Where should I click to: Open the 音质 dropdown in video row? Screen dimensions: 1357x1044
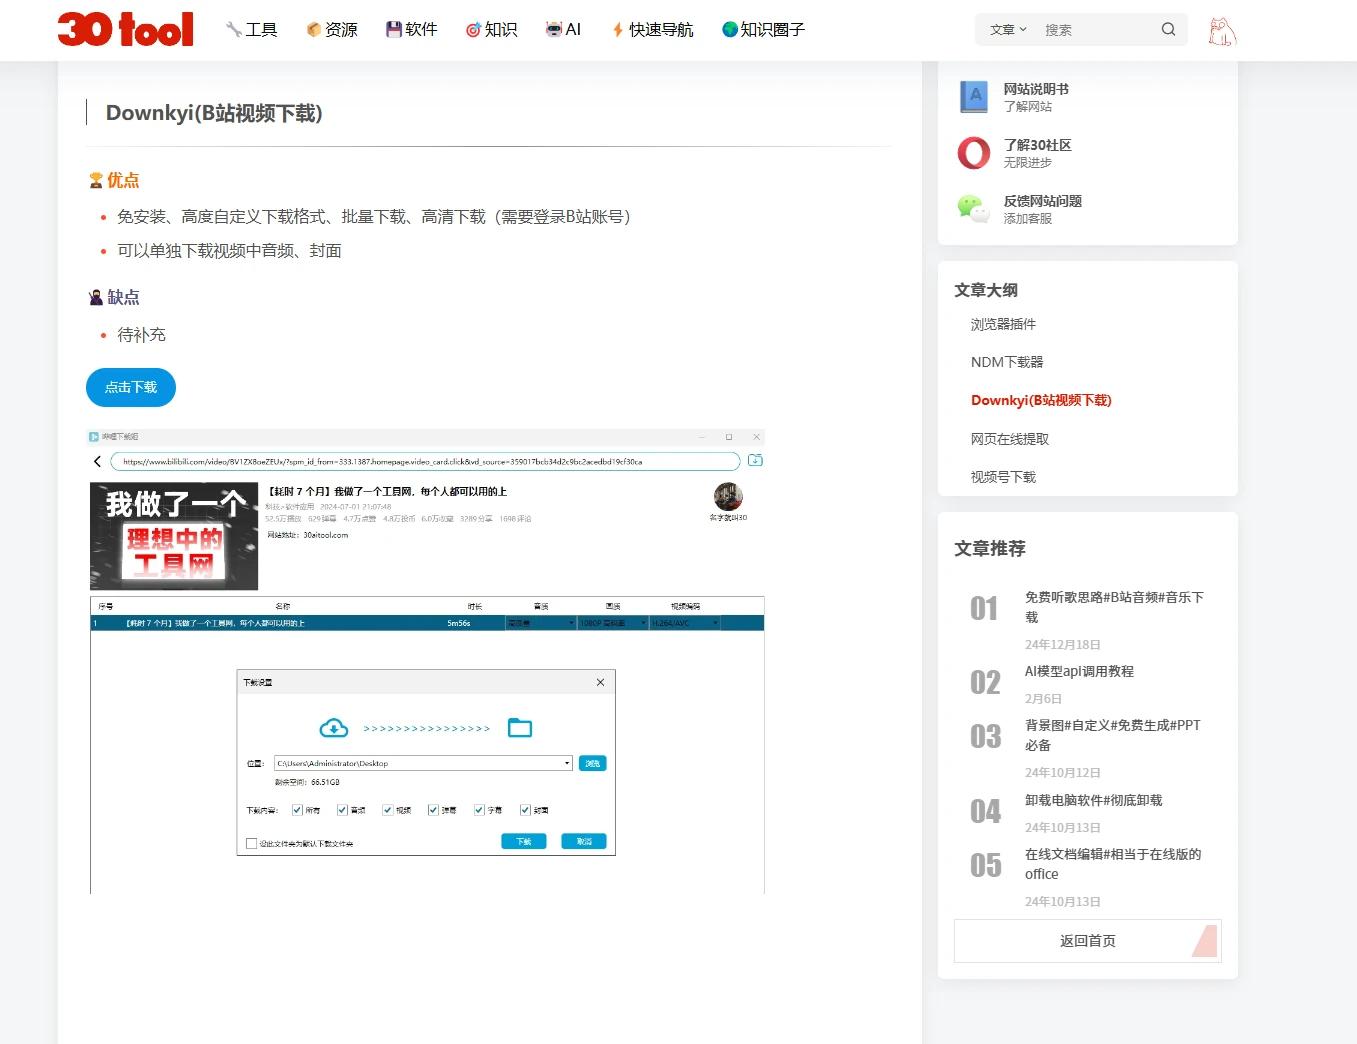tap(541, 623)
